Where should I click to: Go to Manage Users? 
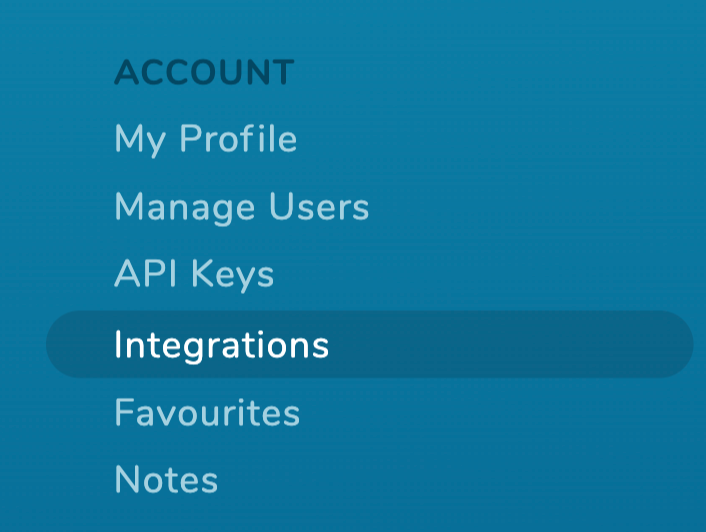point(242,207)
